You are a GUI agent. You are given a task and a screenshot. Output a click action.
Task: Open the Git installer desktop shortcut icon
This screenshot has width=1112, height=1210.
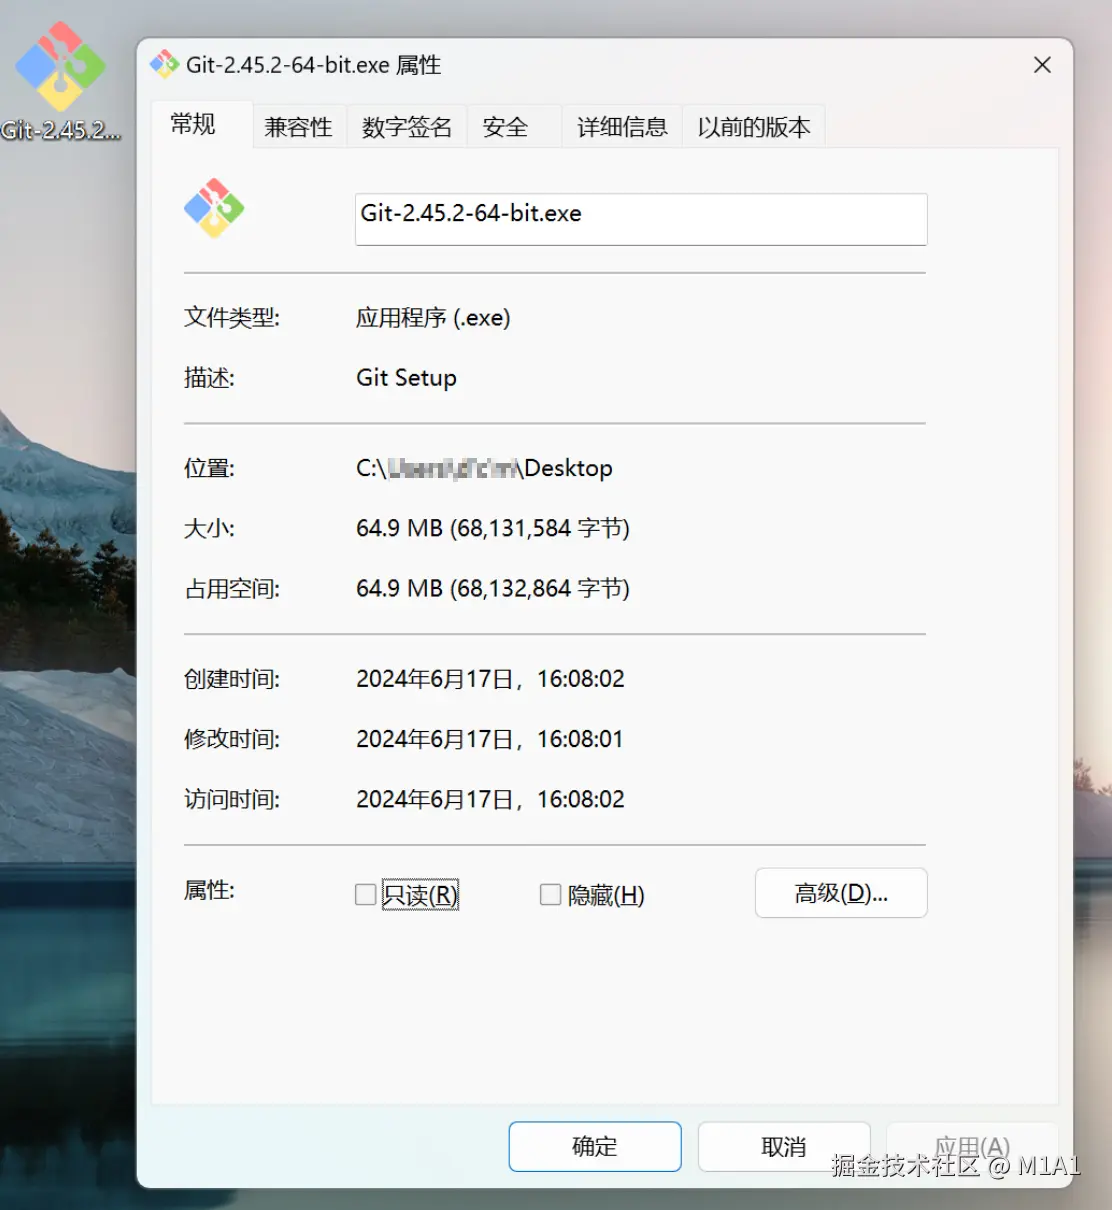[x=60, y=66]
